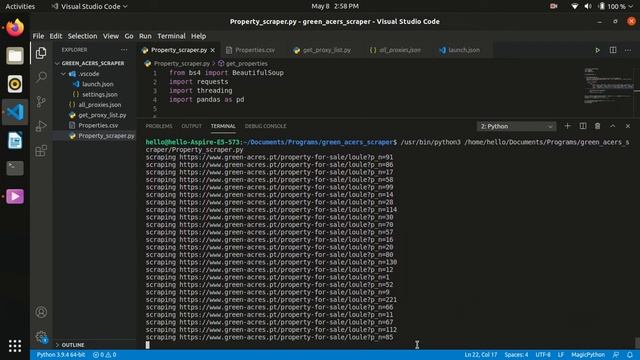Split the editor to the right

[x=613, y=50]
